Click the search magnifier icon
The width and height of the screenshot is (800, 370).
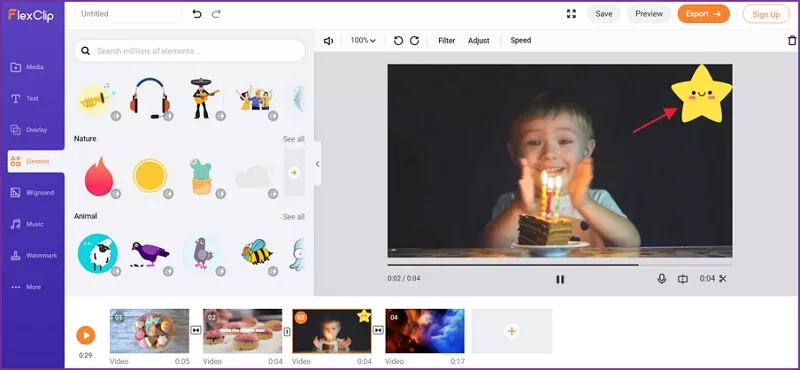pos(86,51)
